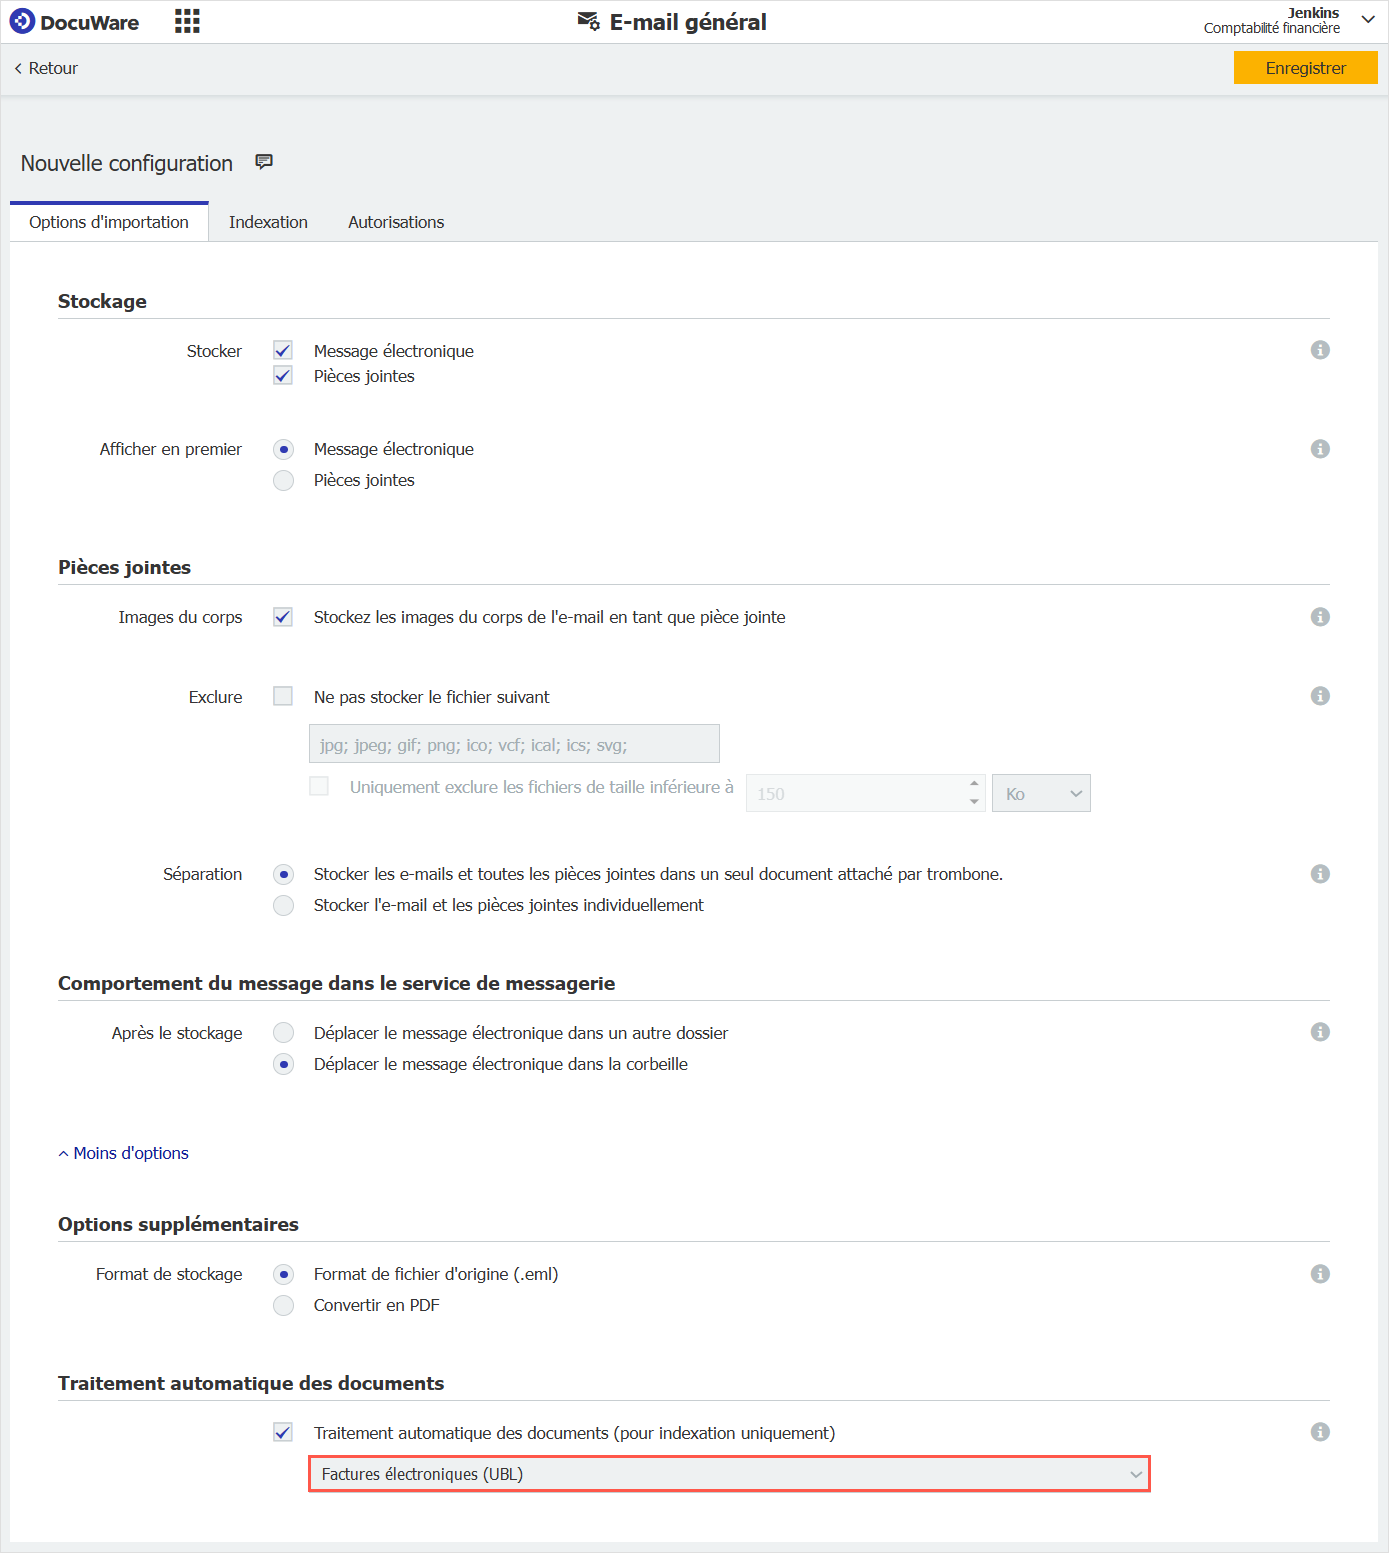This screenshot has width=1389, height=1553.
Task: Enable Ne pas stocker le fichier suivant
Action: pyautogui.click(x=283, y=696)
